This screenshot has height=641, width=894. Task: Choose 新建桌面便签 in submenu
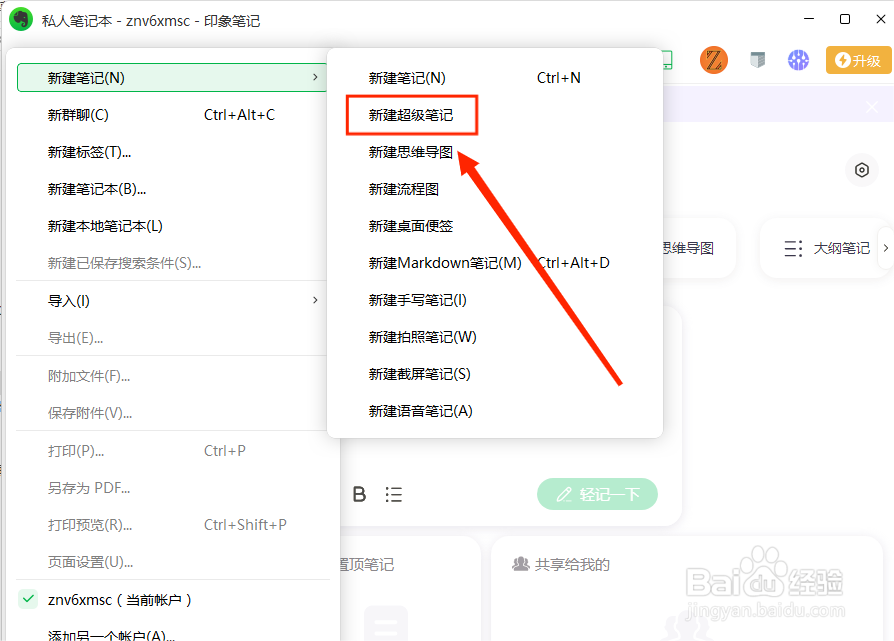coord(495,226)
